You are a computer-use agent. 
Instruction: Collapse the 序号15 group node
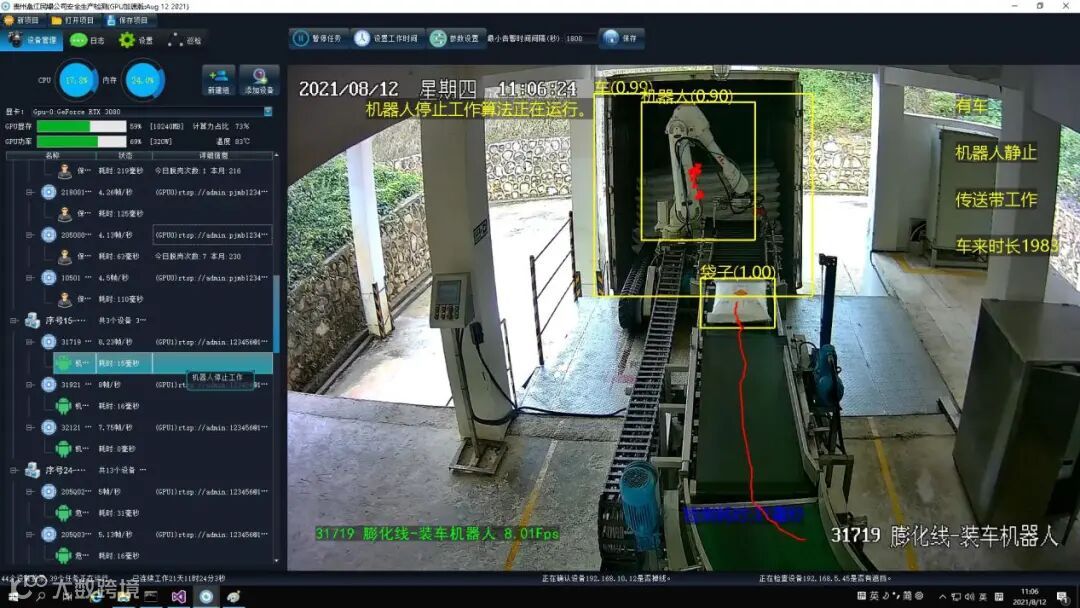(14, 320)
